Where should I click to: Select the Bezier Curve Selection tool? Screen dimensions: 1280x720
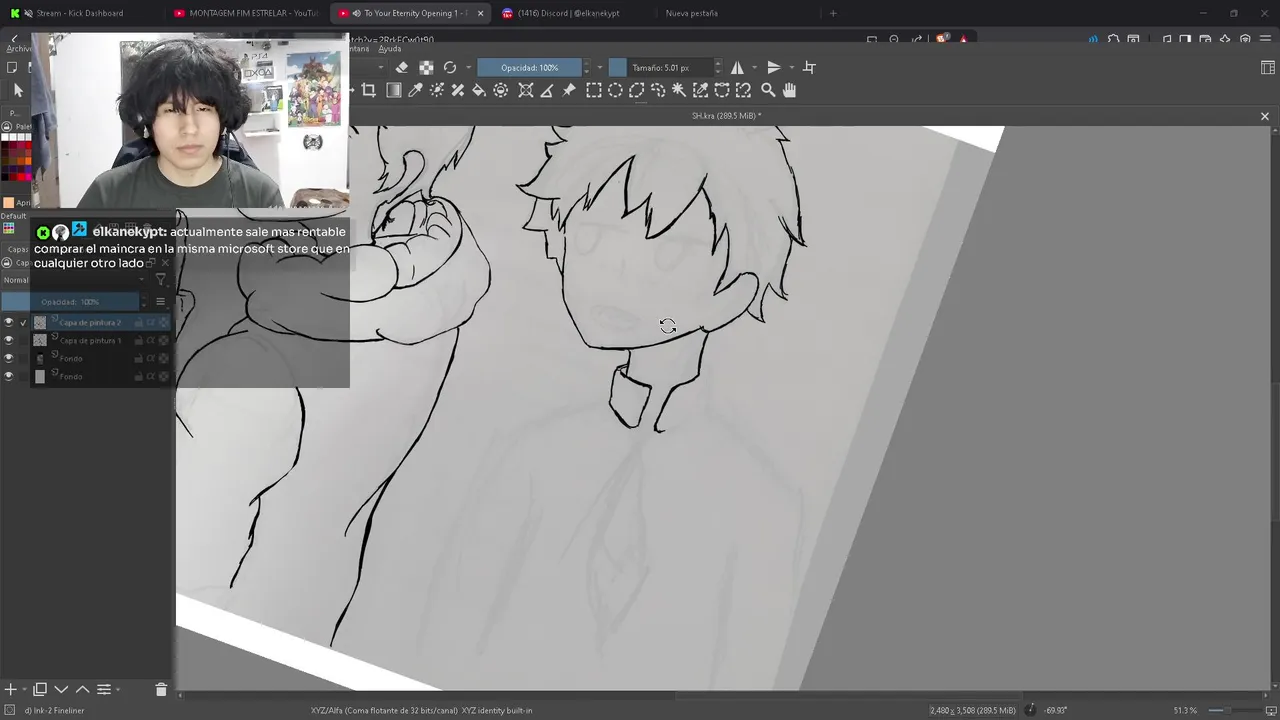click(722, 90)
